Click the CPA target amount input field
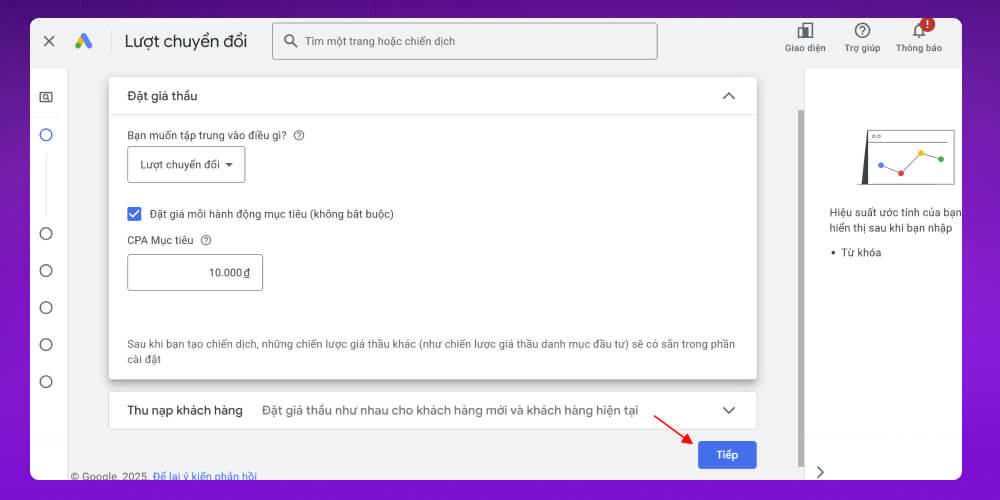The width and height of the screenshot is (1000, 500). [195, 272]
